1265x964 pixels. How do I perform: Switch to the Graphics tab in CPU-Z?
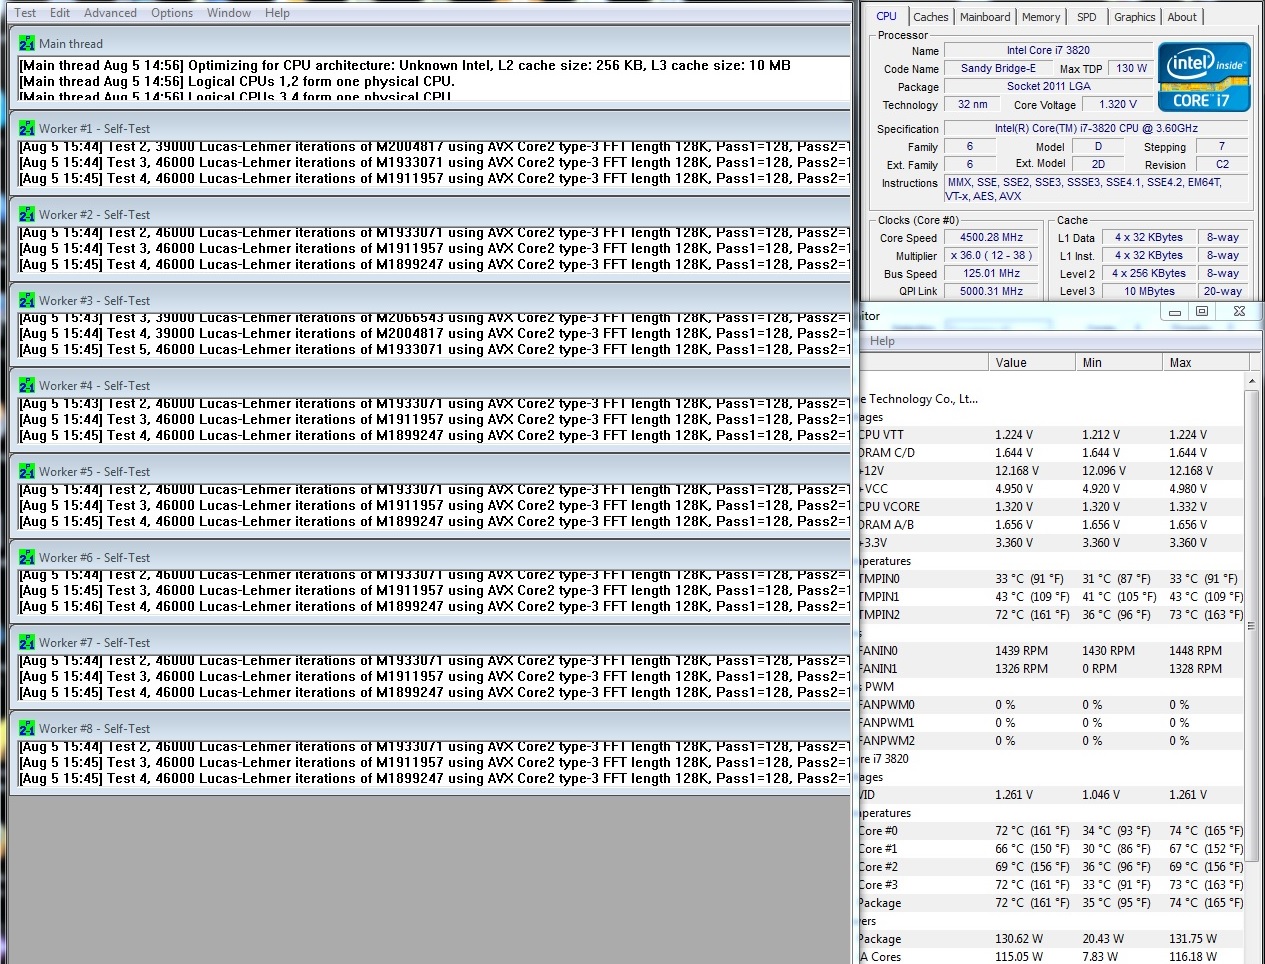point(1134,17)
